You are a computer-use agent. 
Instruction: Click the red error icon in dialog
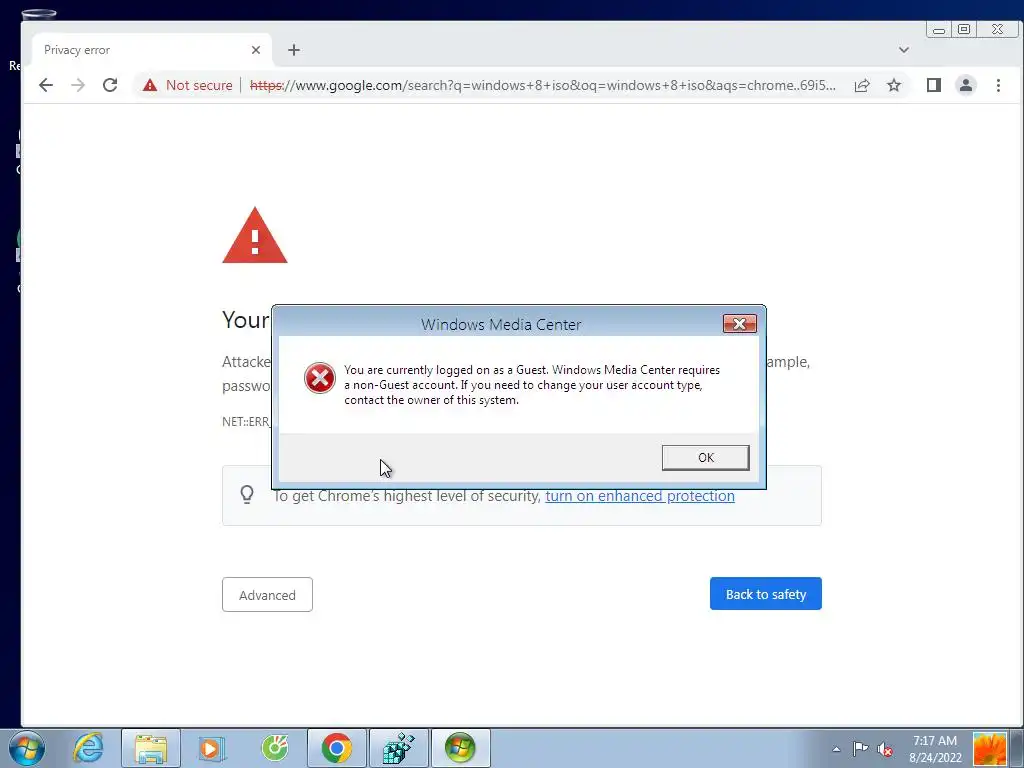tap(319, 377)
